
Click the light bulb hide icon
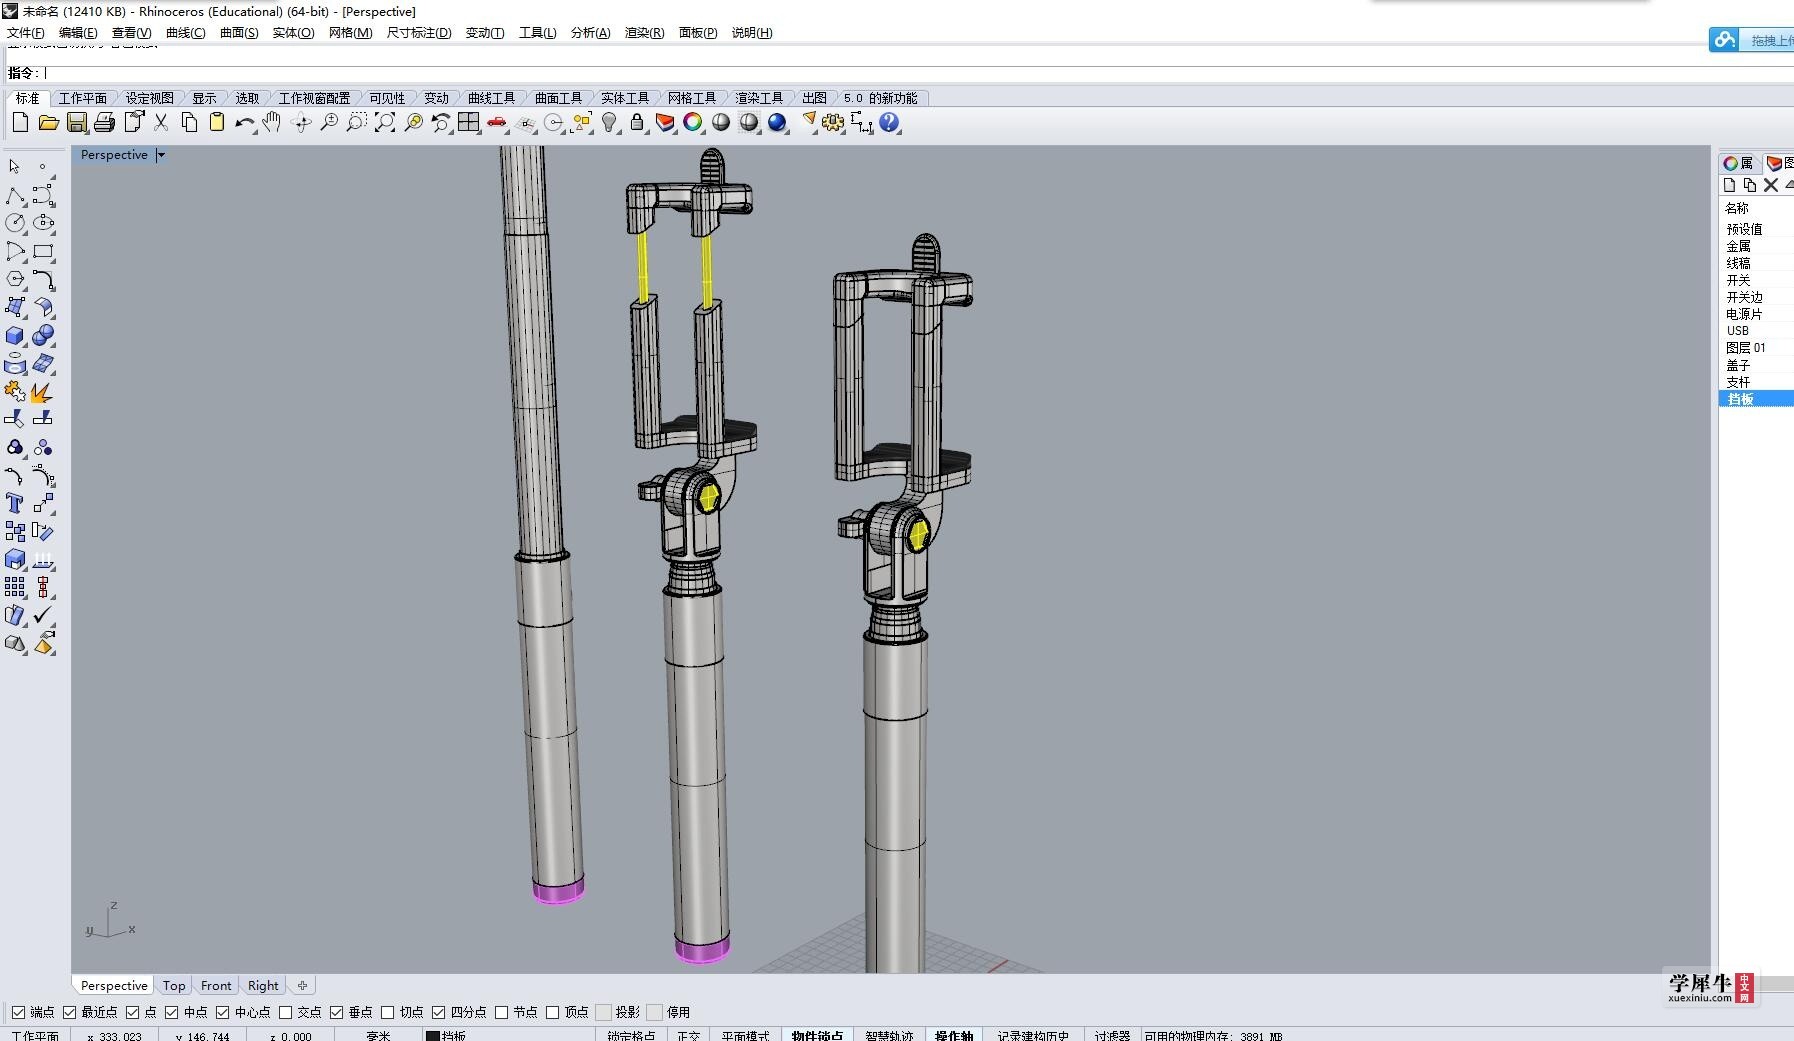[x=609, y=123]
